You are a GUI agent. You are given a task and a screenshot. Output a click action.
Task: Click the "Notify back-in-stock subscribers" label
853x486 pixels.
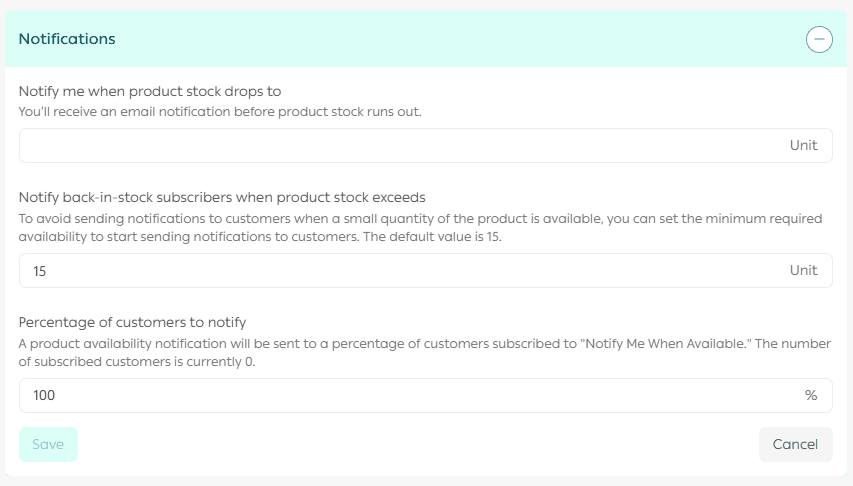point(222,197)
